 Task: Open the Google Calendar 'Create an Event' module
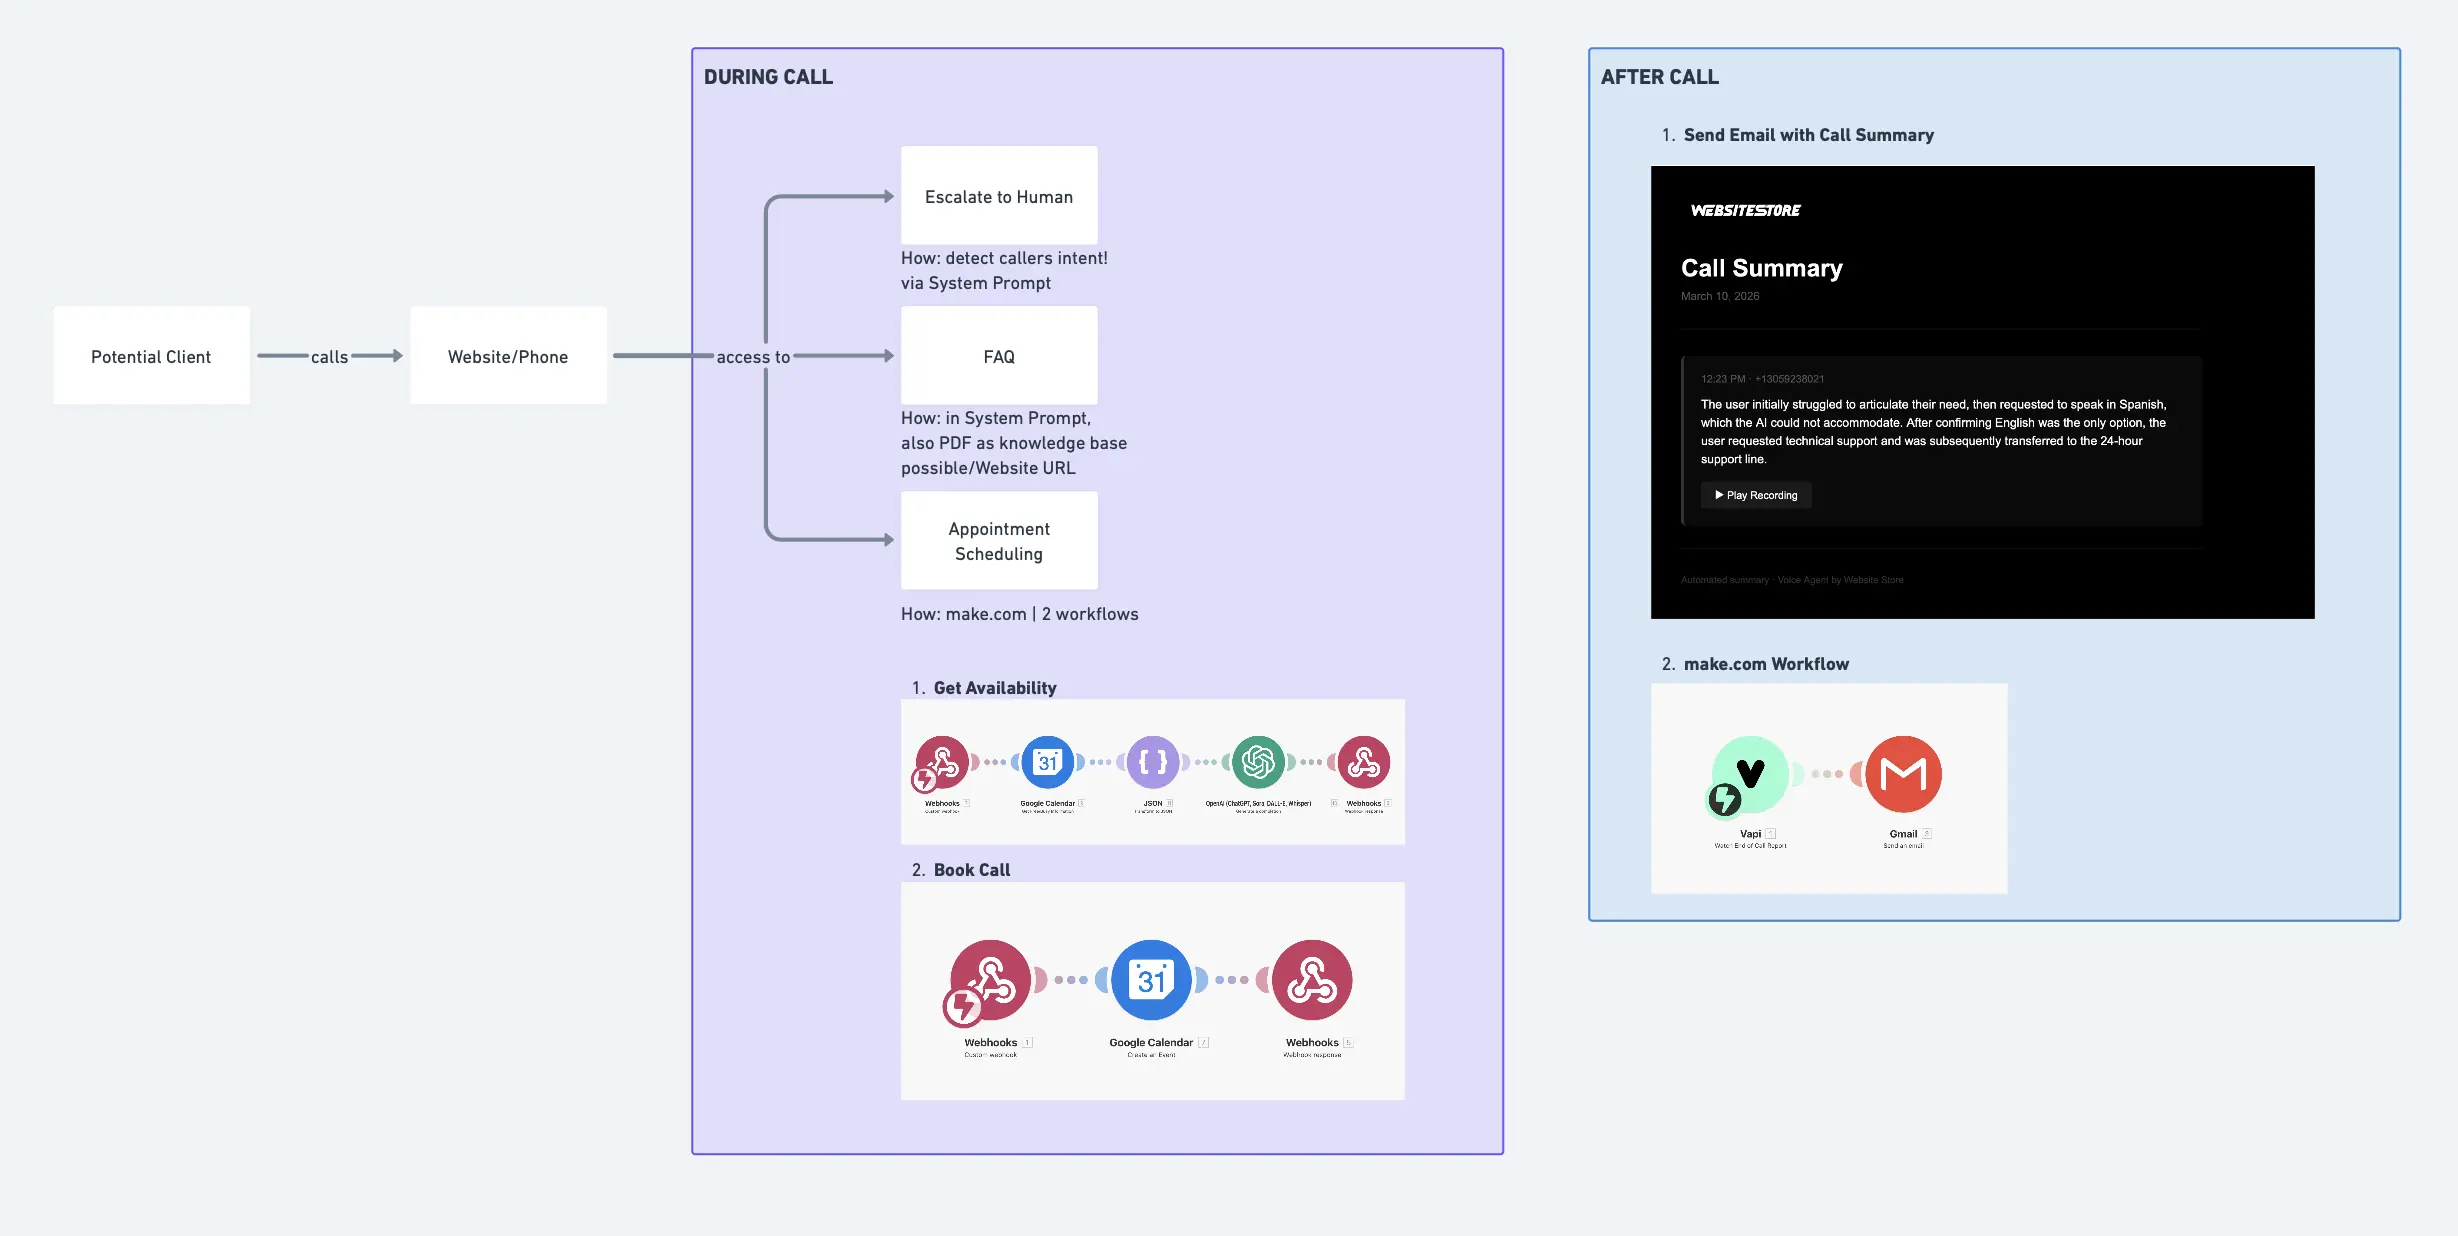tap(1151, 981)
